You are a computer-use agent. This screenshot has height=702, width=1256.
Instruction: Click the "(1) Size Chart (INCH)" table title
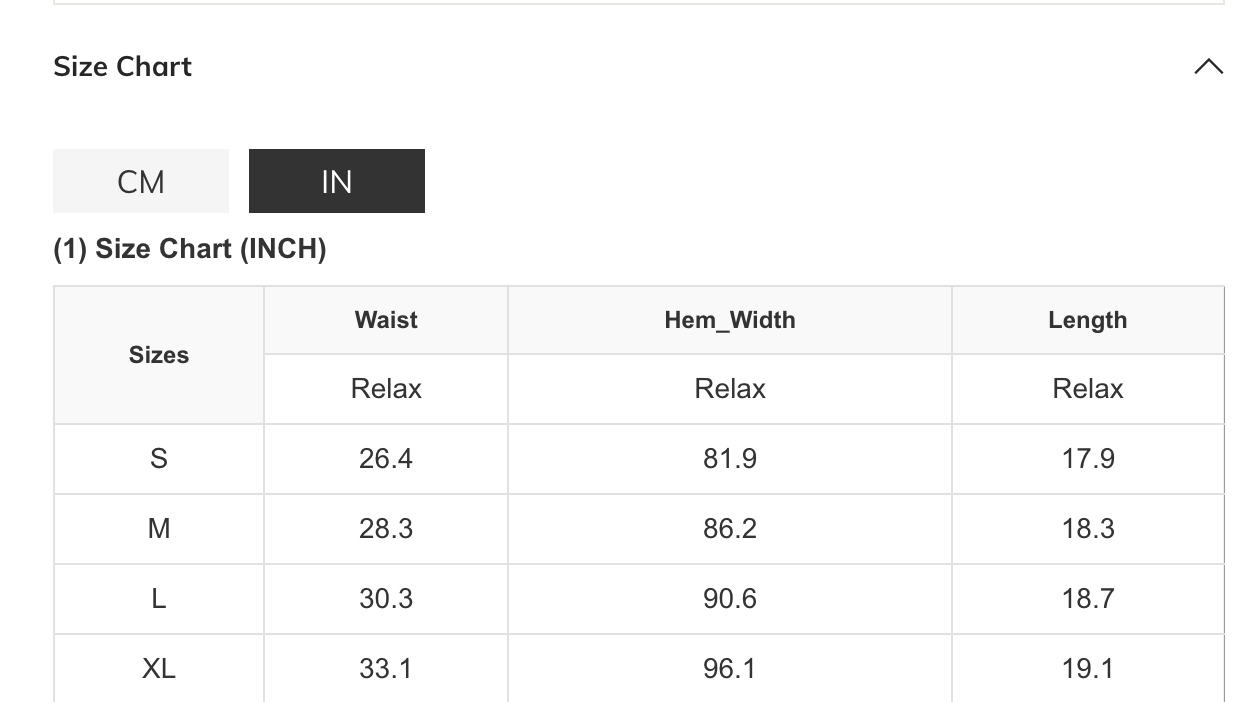tap(190, 249)
